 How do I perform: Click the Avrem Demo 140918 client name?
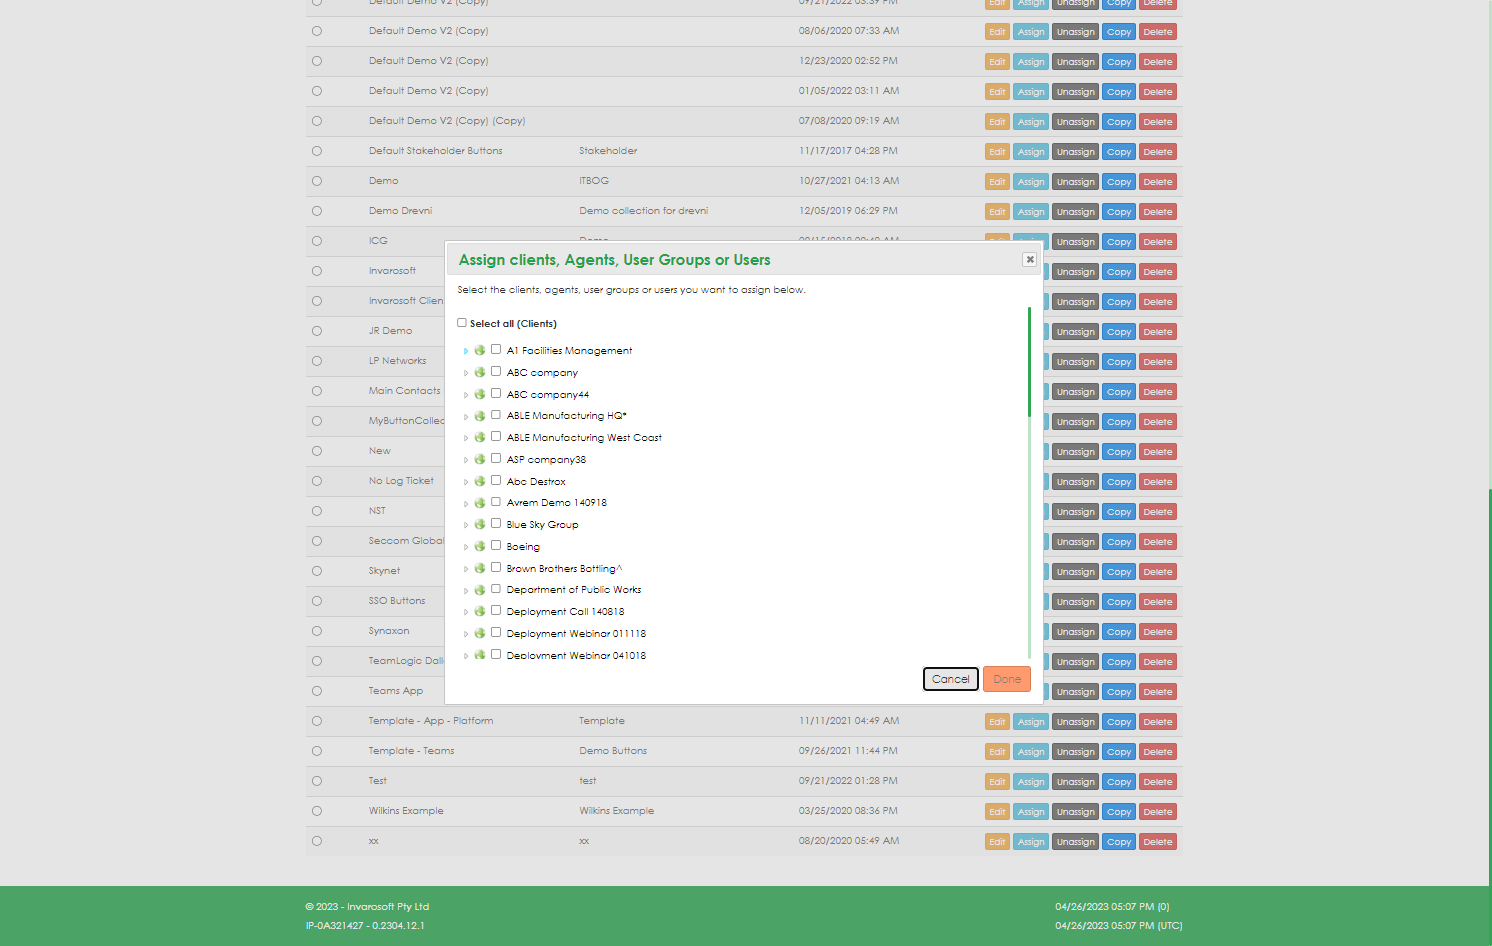(557, 503)
